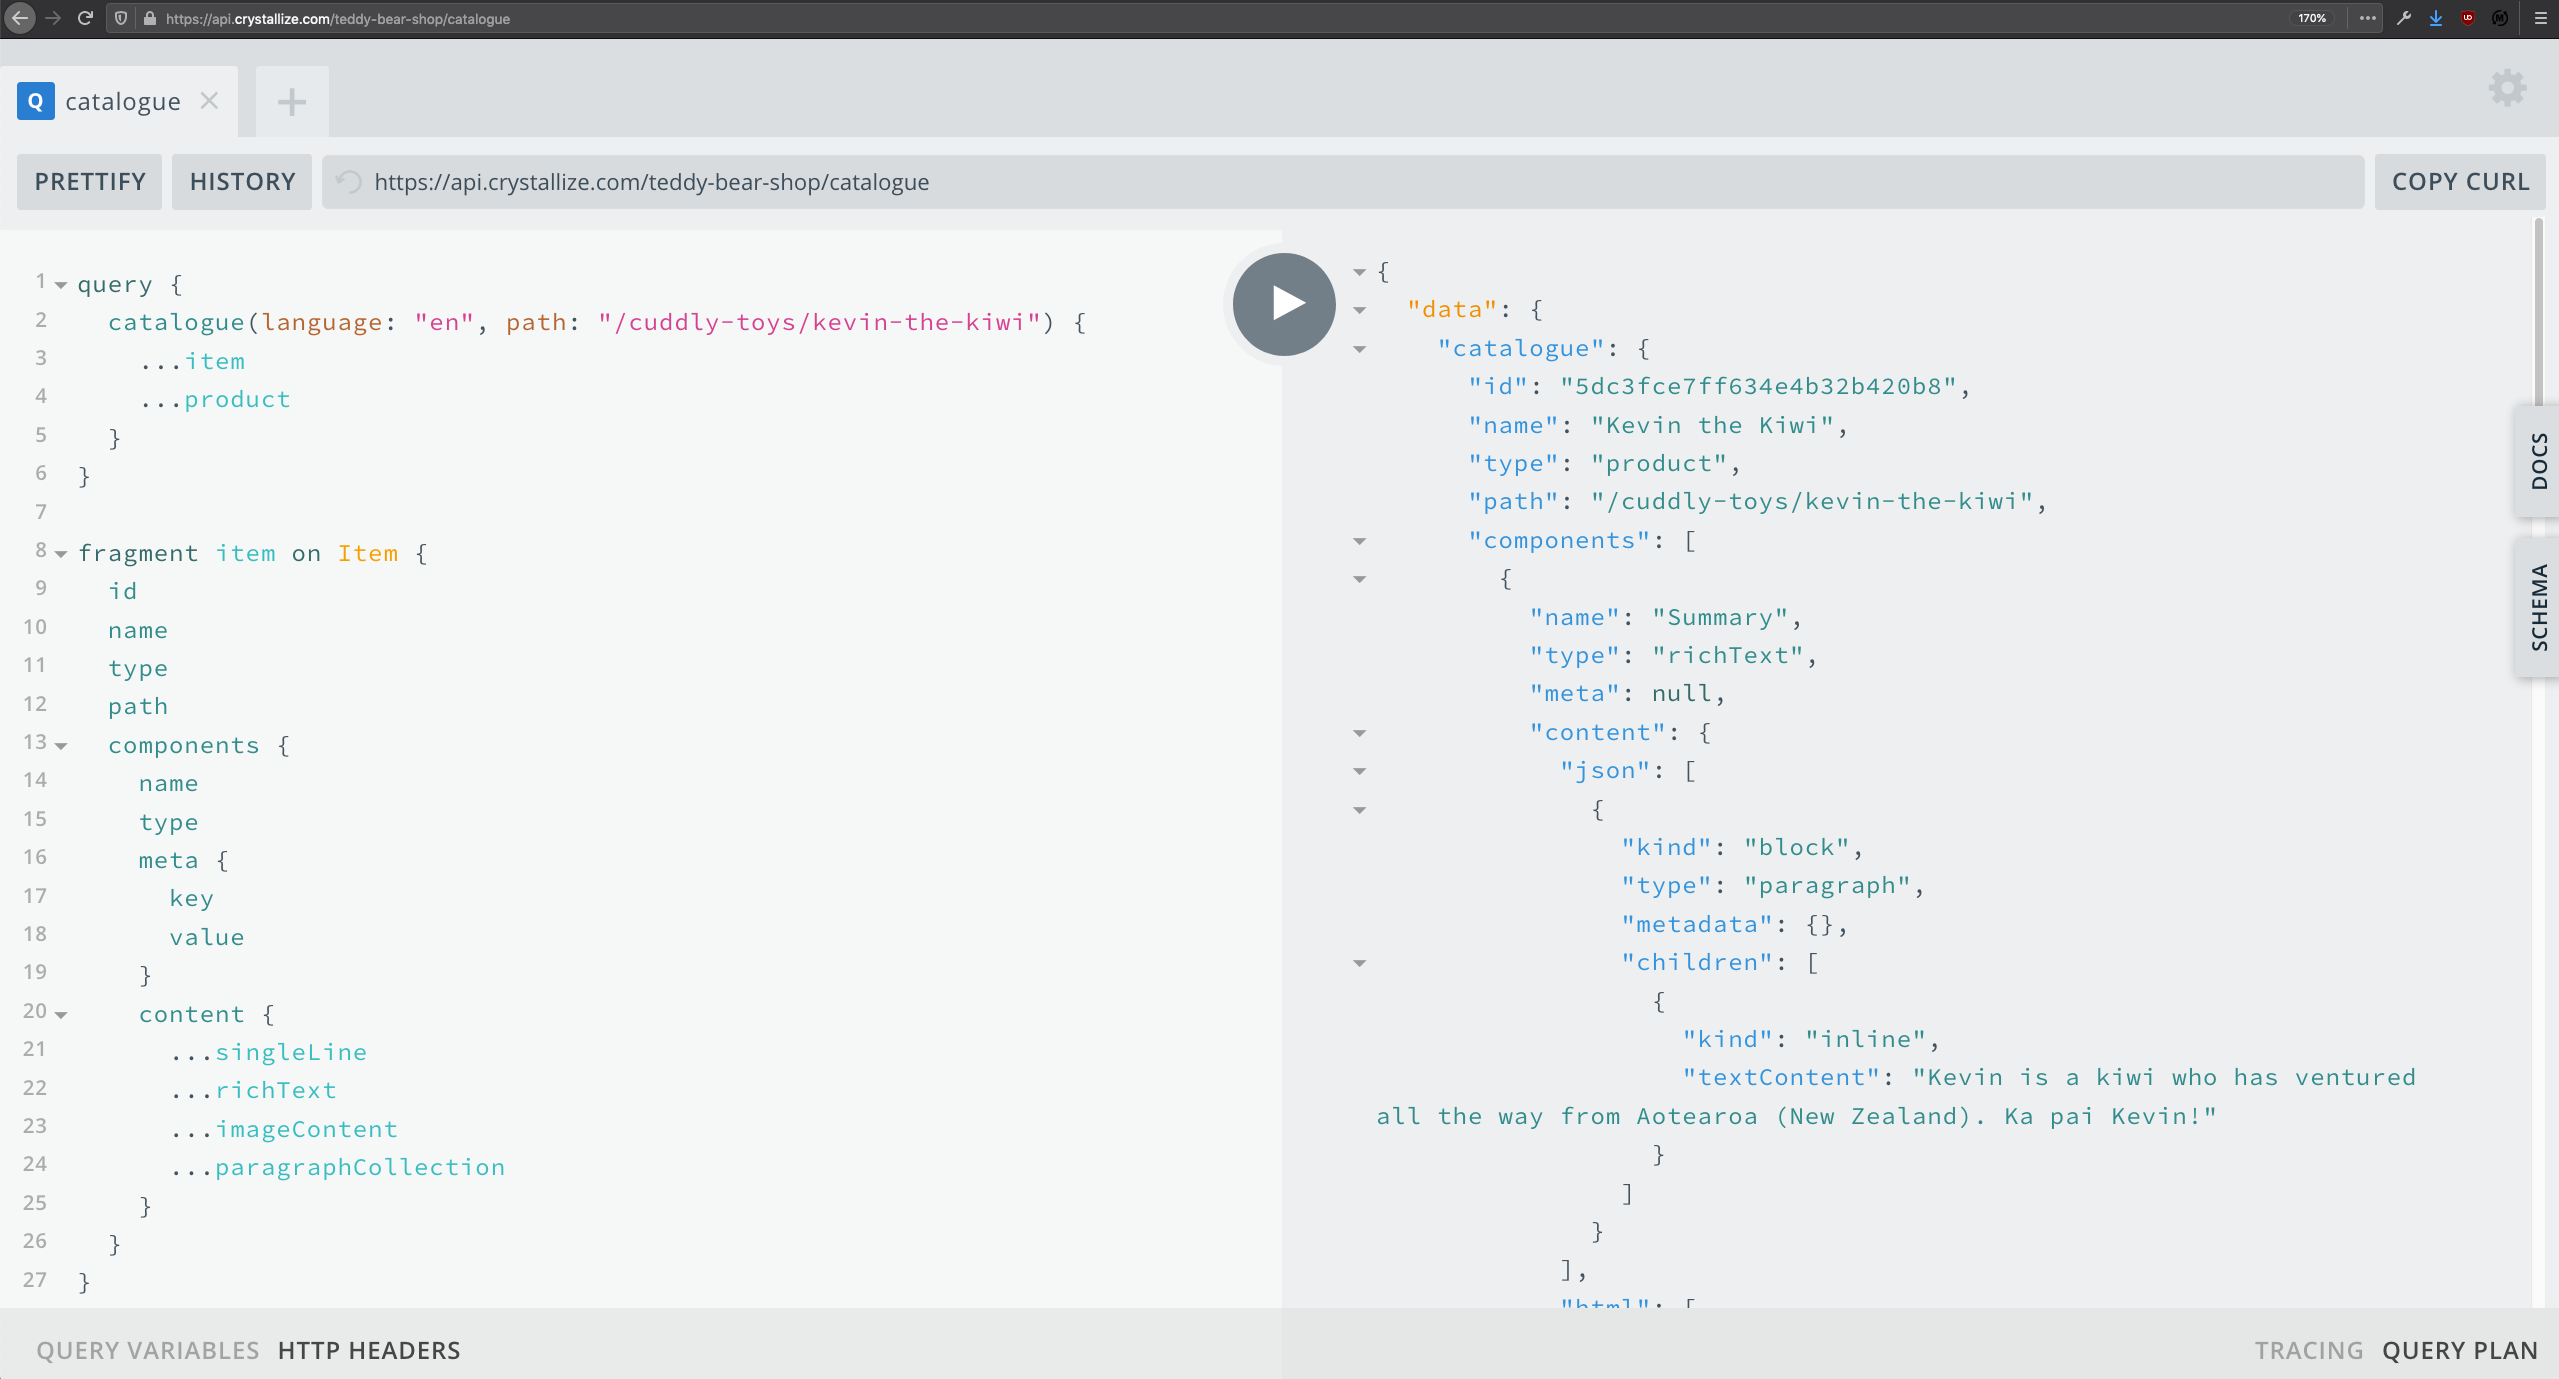This screenshot has width=2559, height=1379.
Task: Click the browser address bar URL
Action: coord(338,18)
